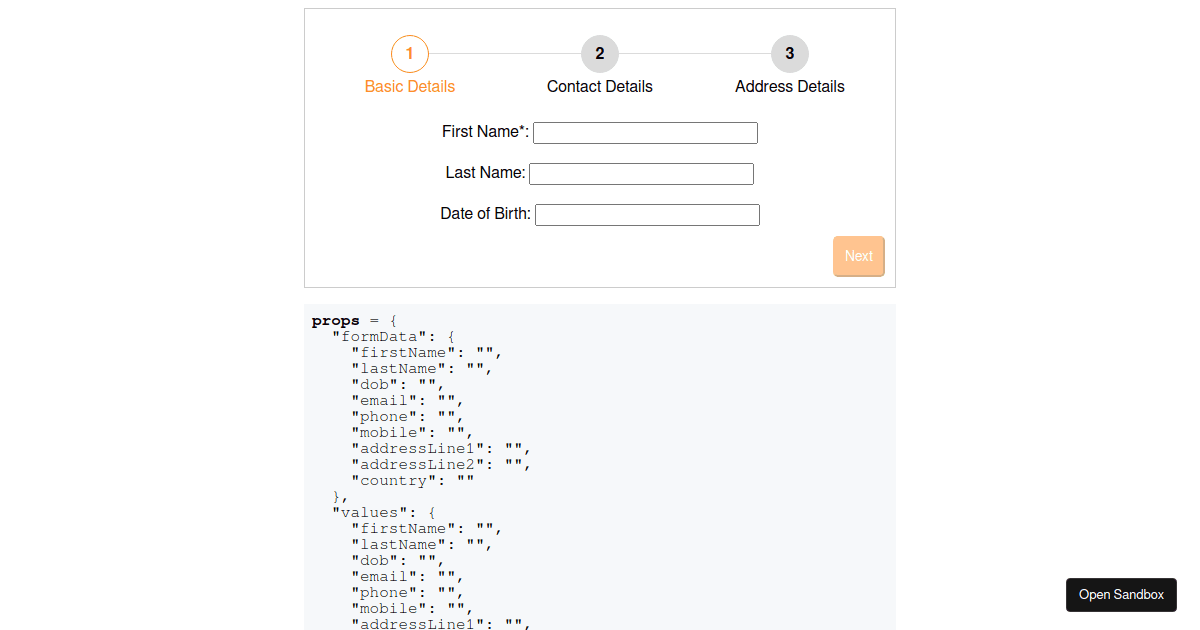The image size is (1200, 630).
Task: Select step 3 circle in the wizard
Action: point(790,54)
